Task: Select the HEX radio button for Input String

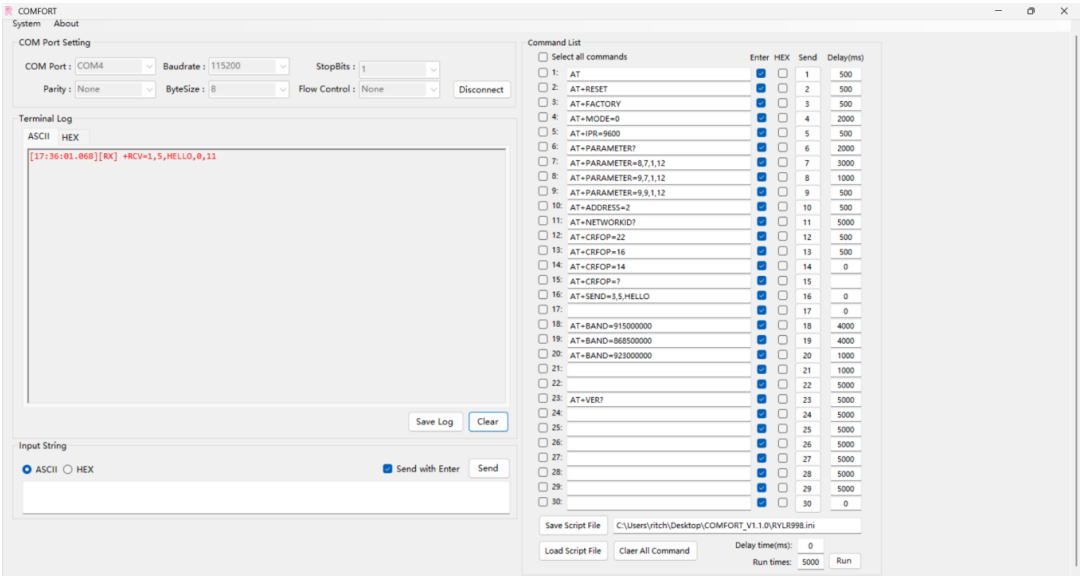Action: 68,470
